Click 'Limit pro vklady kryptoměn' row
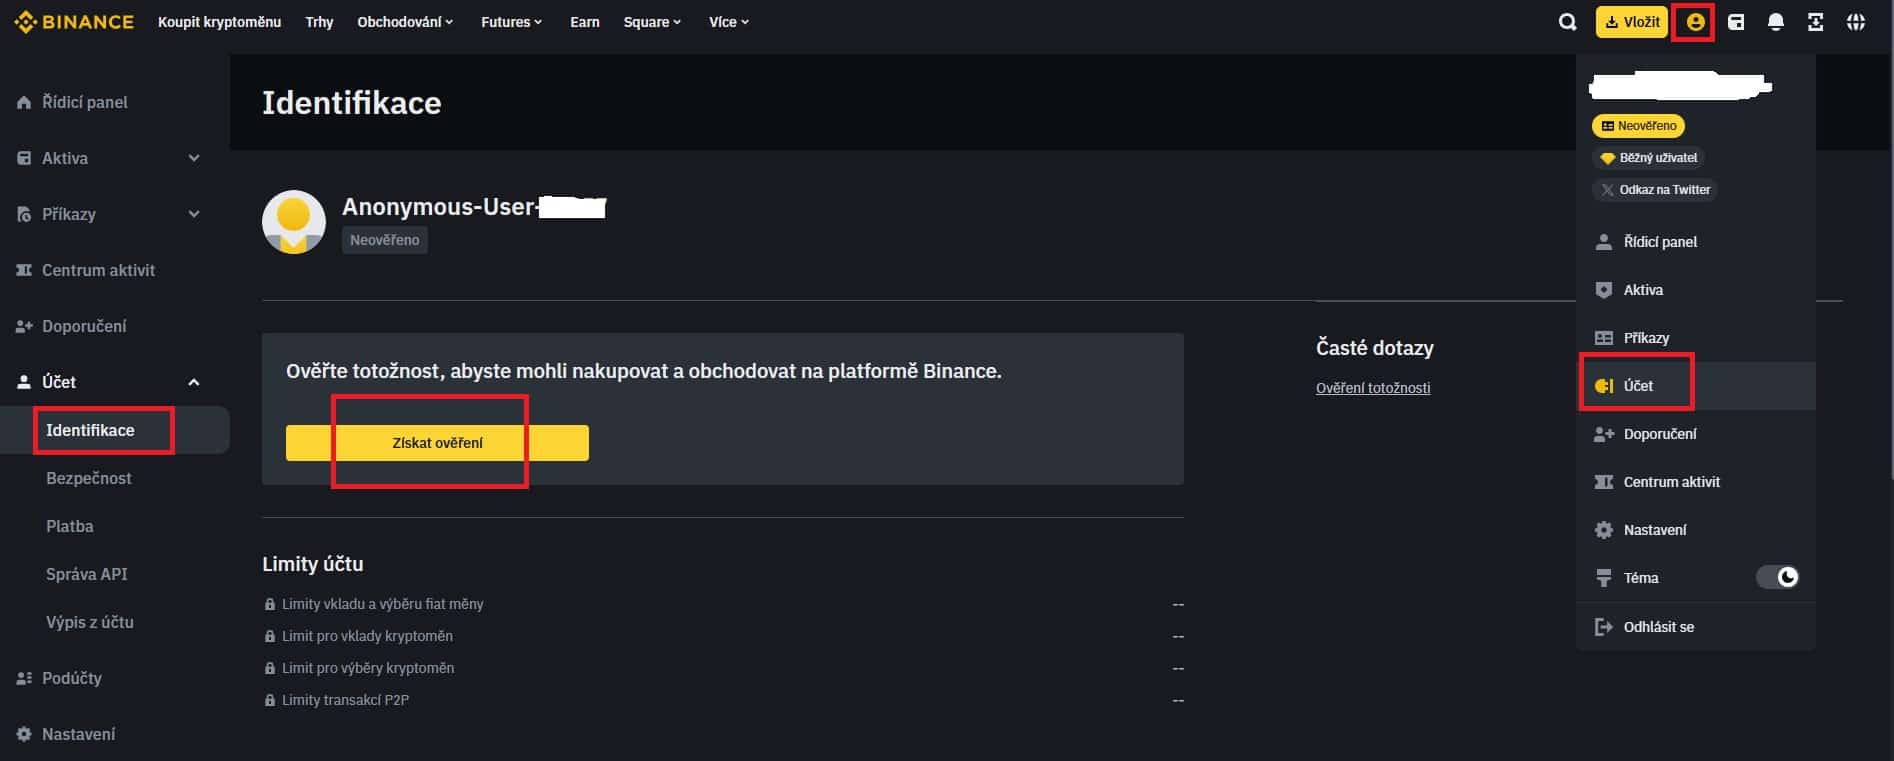Image resolution: width=1894 pixels, height=761 pixels. pos(723,636)
